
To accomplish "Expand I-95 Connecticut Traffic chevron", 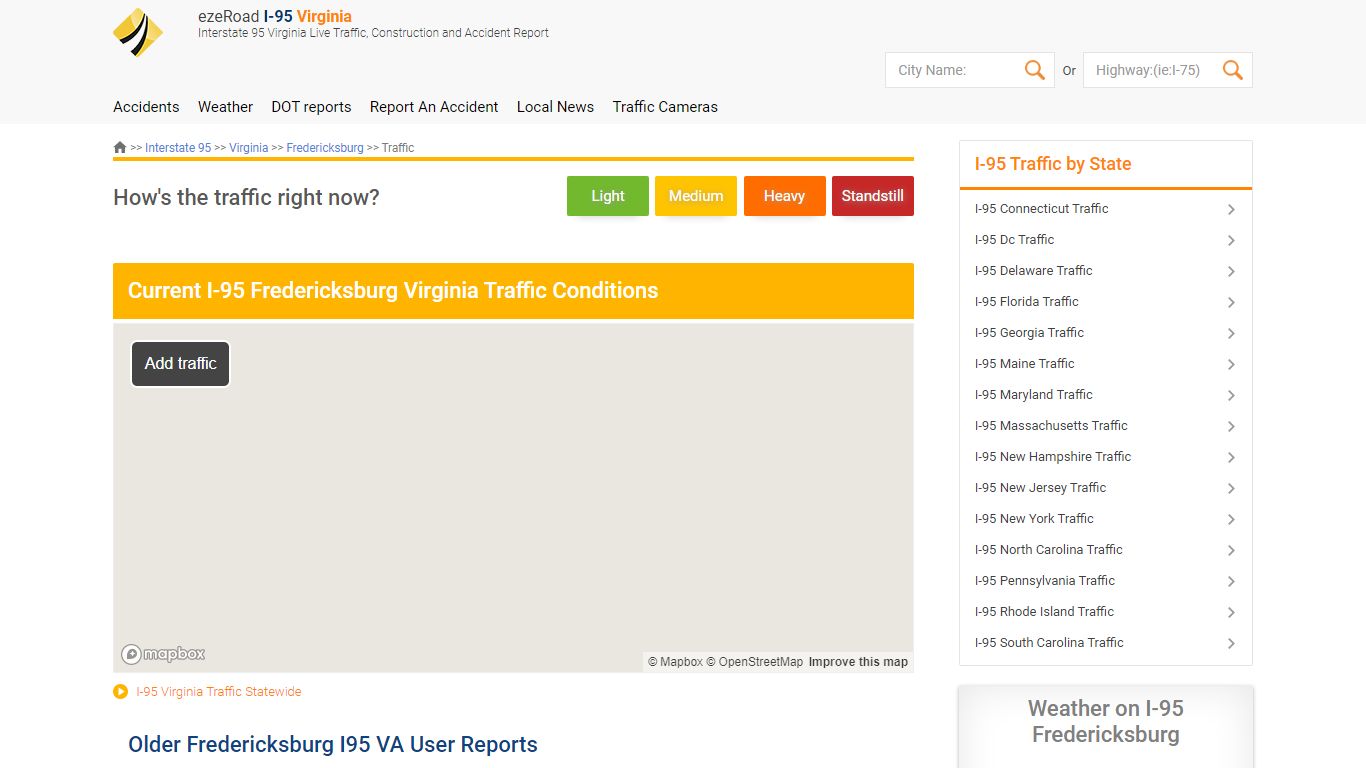I will coord(1231,209).
